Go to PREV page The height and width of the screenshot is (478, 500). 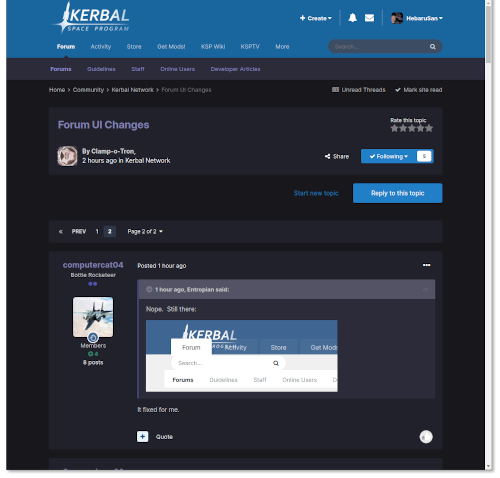pos(79,231)
